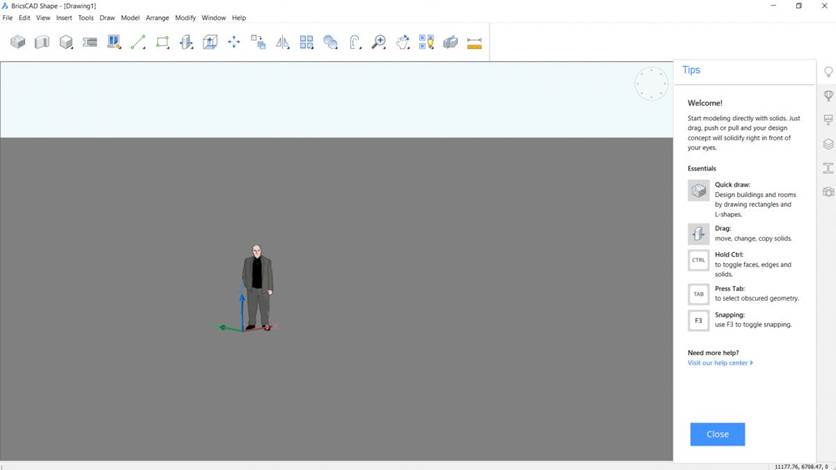Click the Snapping: label text
836x470 pixels.
tap(729, 315)
